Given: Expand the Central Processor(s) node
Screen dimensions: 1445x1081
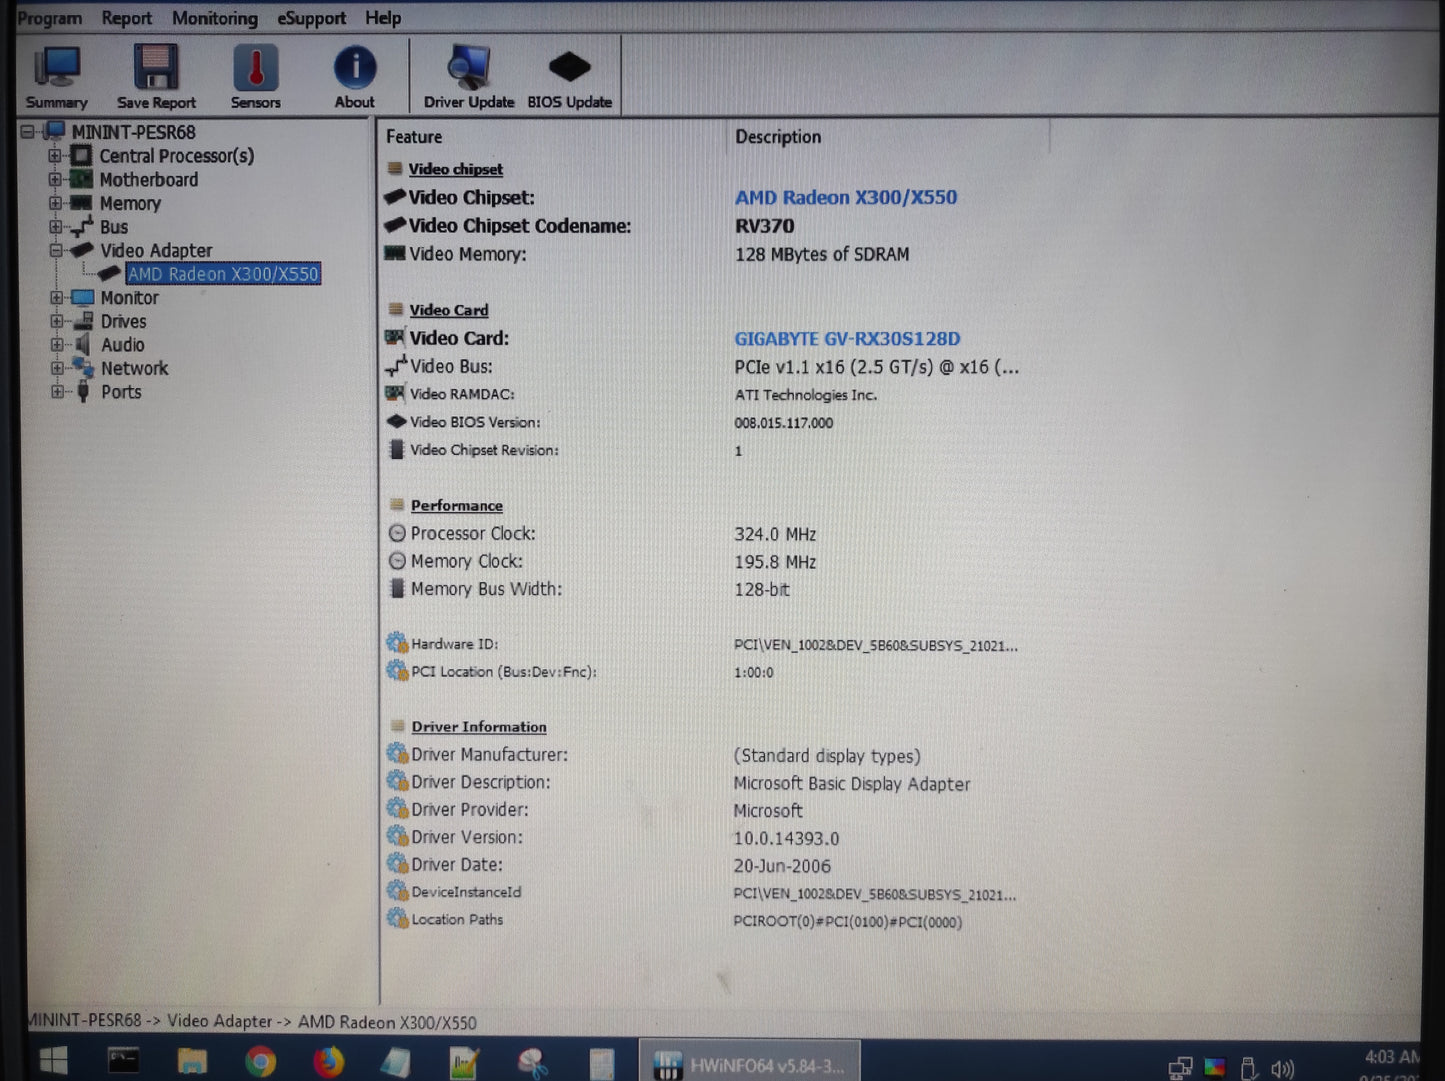Looking at the screenshot, I should point(57,156).
